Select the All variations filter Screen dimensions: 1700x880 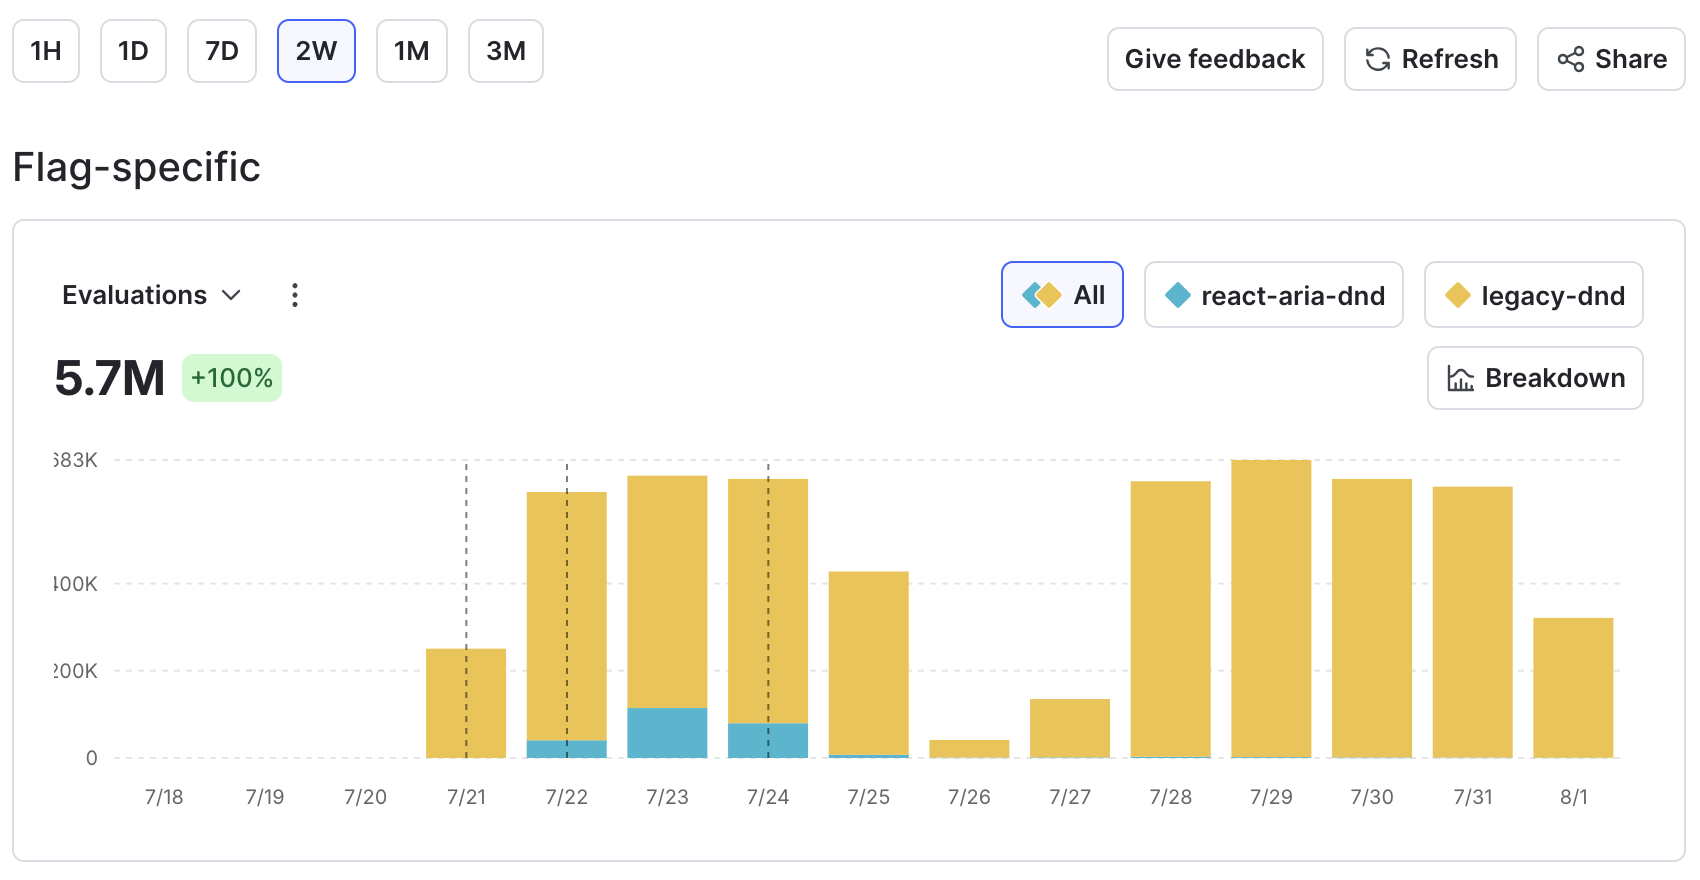(1062, 295)
